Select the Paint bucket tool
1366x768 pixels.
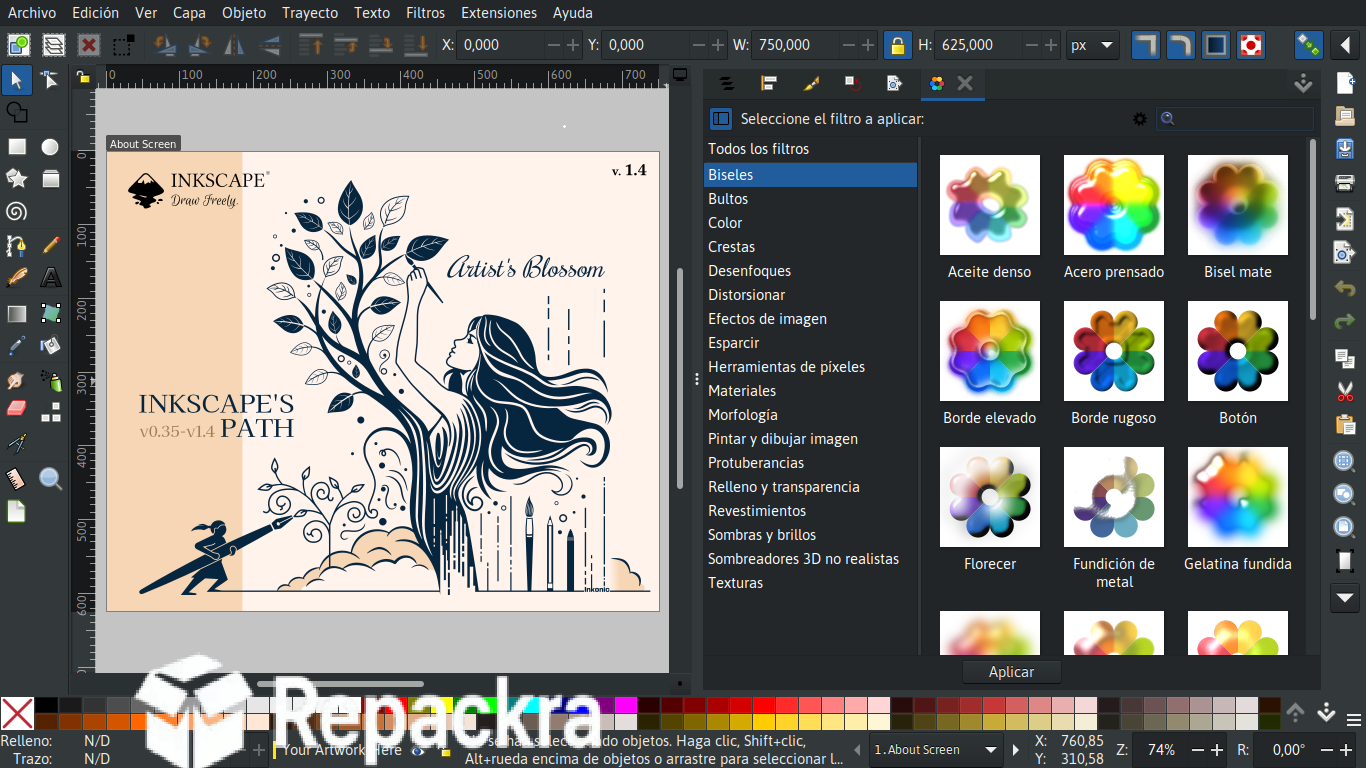tap(51, 346)
